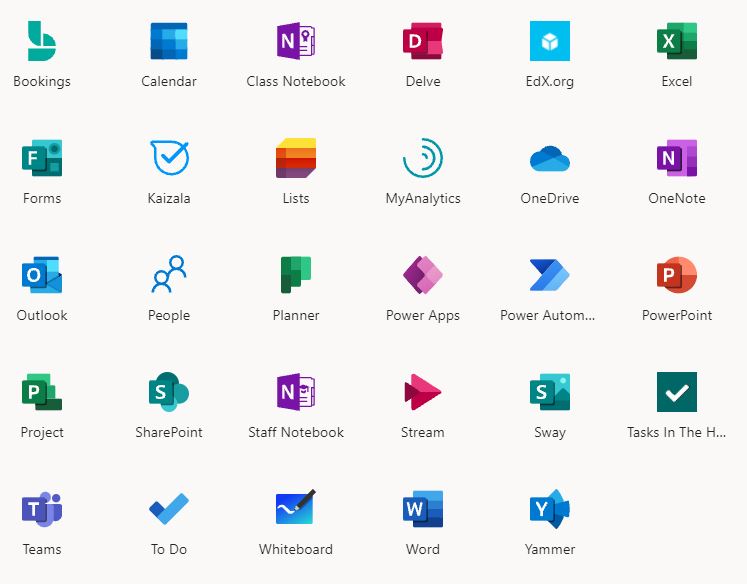Launch the MyAnalytics spiral icon

[x=423, y=158]
